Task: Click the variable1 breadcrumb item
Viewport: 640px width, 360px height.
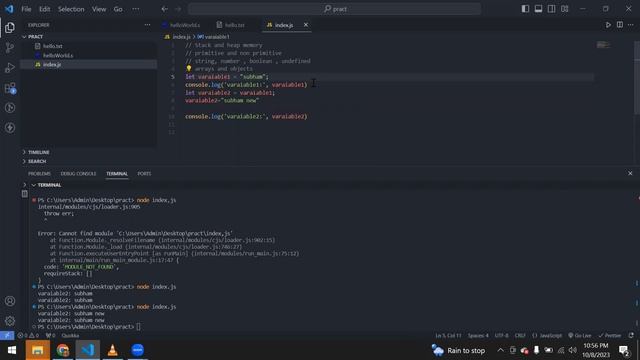Action: 213,37
